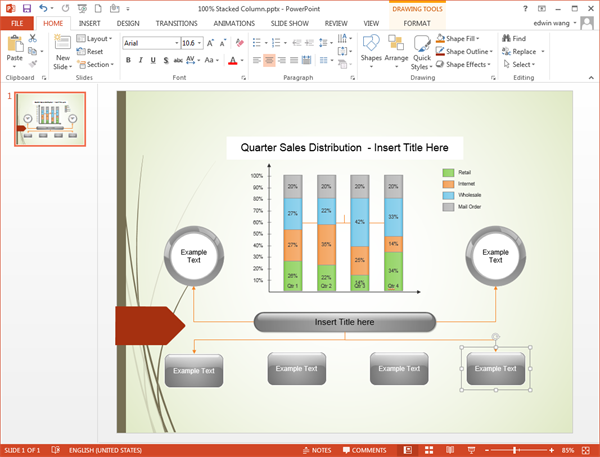The height and width of the screenshot is (457, 600).
Task: Toggle Italic text formatting
Action: [141, 60]
